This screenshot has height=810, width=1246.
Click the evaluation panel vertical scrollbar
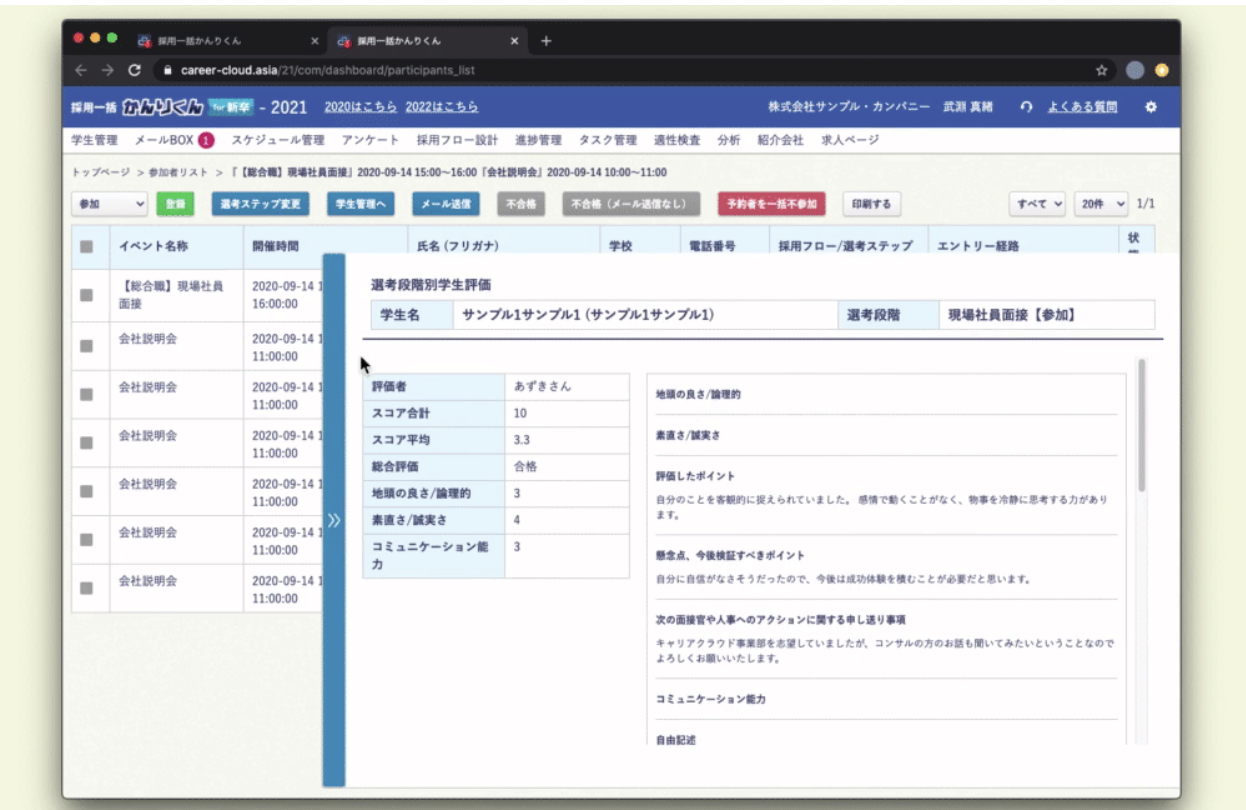[x=1142, y=425]
